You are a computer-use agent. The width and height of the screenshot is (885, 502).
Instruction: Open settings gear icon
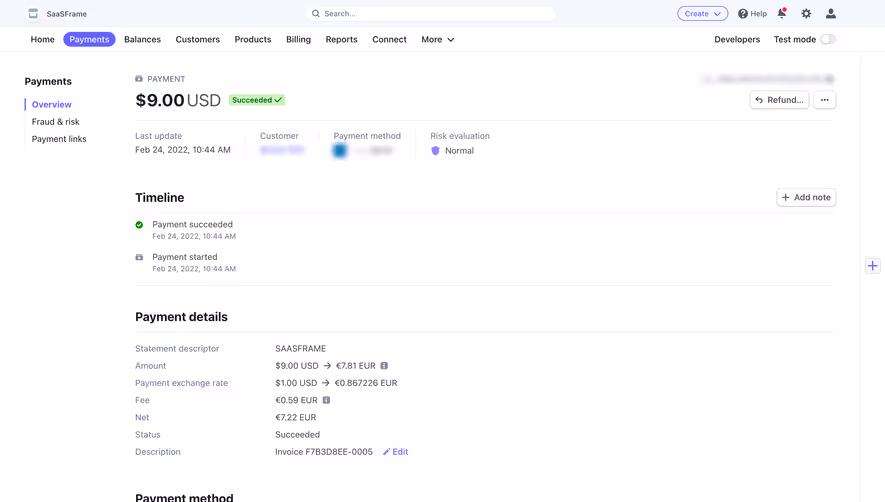pos(806,14)
